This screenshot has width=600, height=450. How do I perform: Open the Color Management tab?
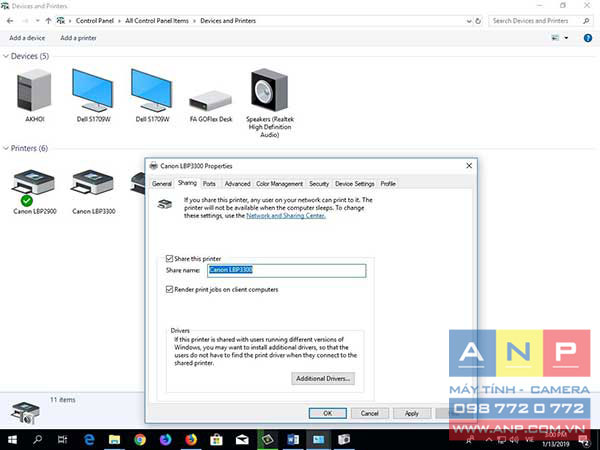(279, 184)
